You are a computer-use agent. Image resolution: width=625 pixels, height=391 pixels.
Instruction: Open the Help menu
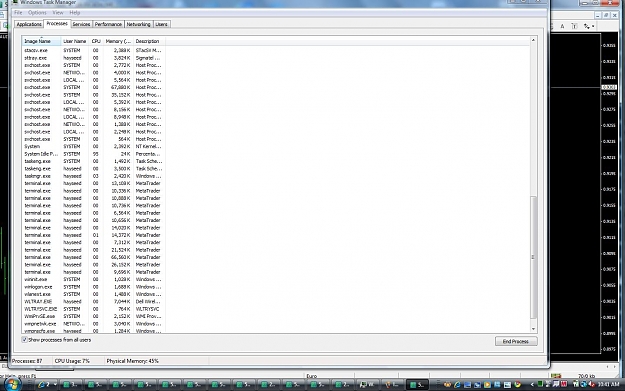(75, 13)
